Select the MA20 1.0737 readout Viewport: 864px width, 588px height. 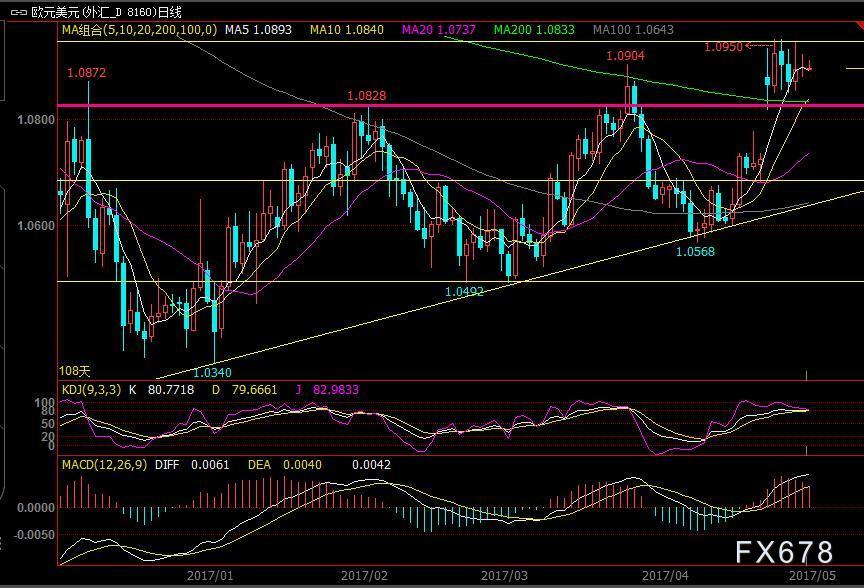tap(439, 30)
